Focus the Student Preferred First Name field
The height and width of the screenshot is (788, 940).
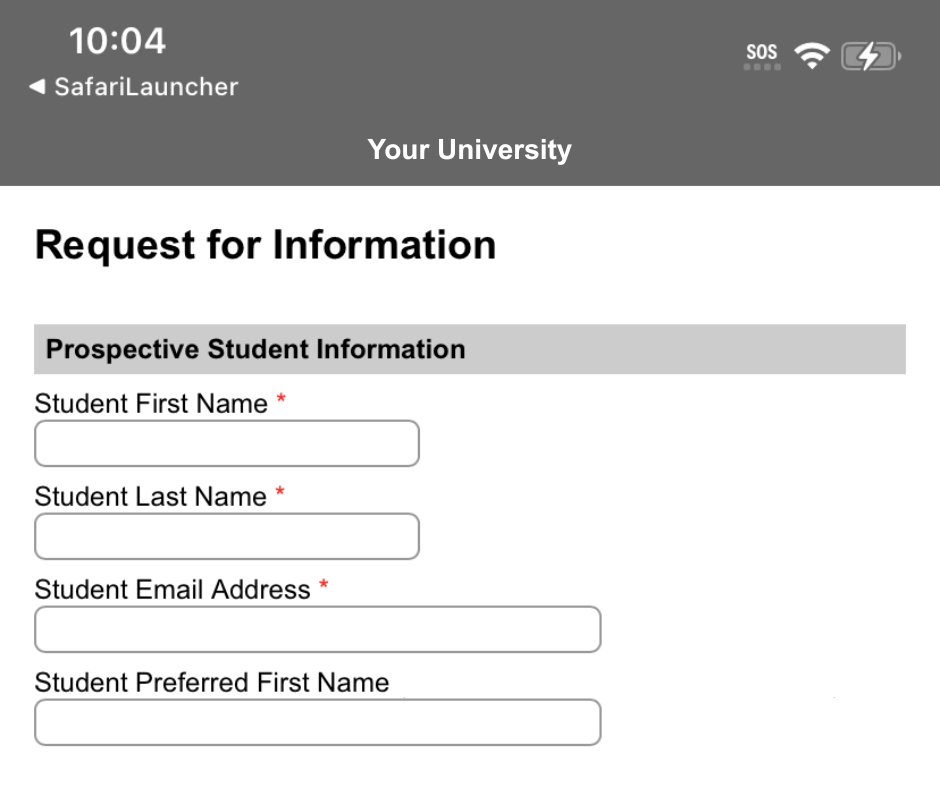pos(317,722)
